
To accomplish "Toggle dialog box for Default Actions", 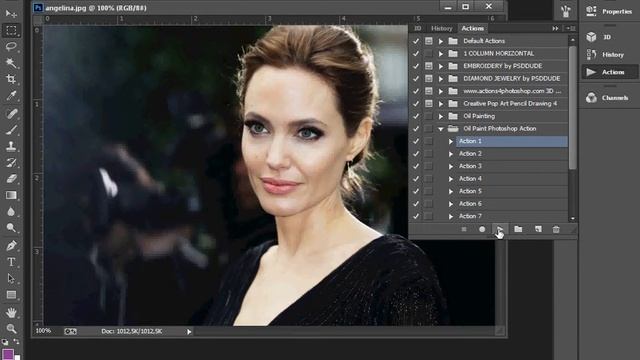I will coord(428,41).
